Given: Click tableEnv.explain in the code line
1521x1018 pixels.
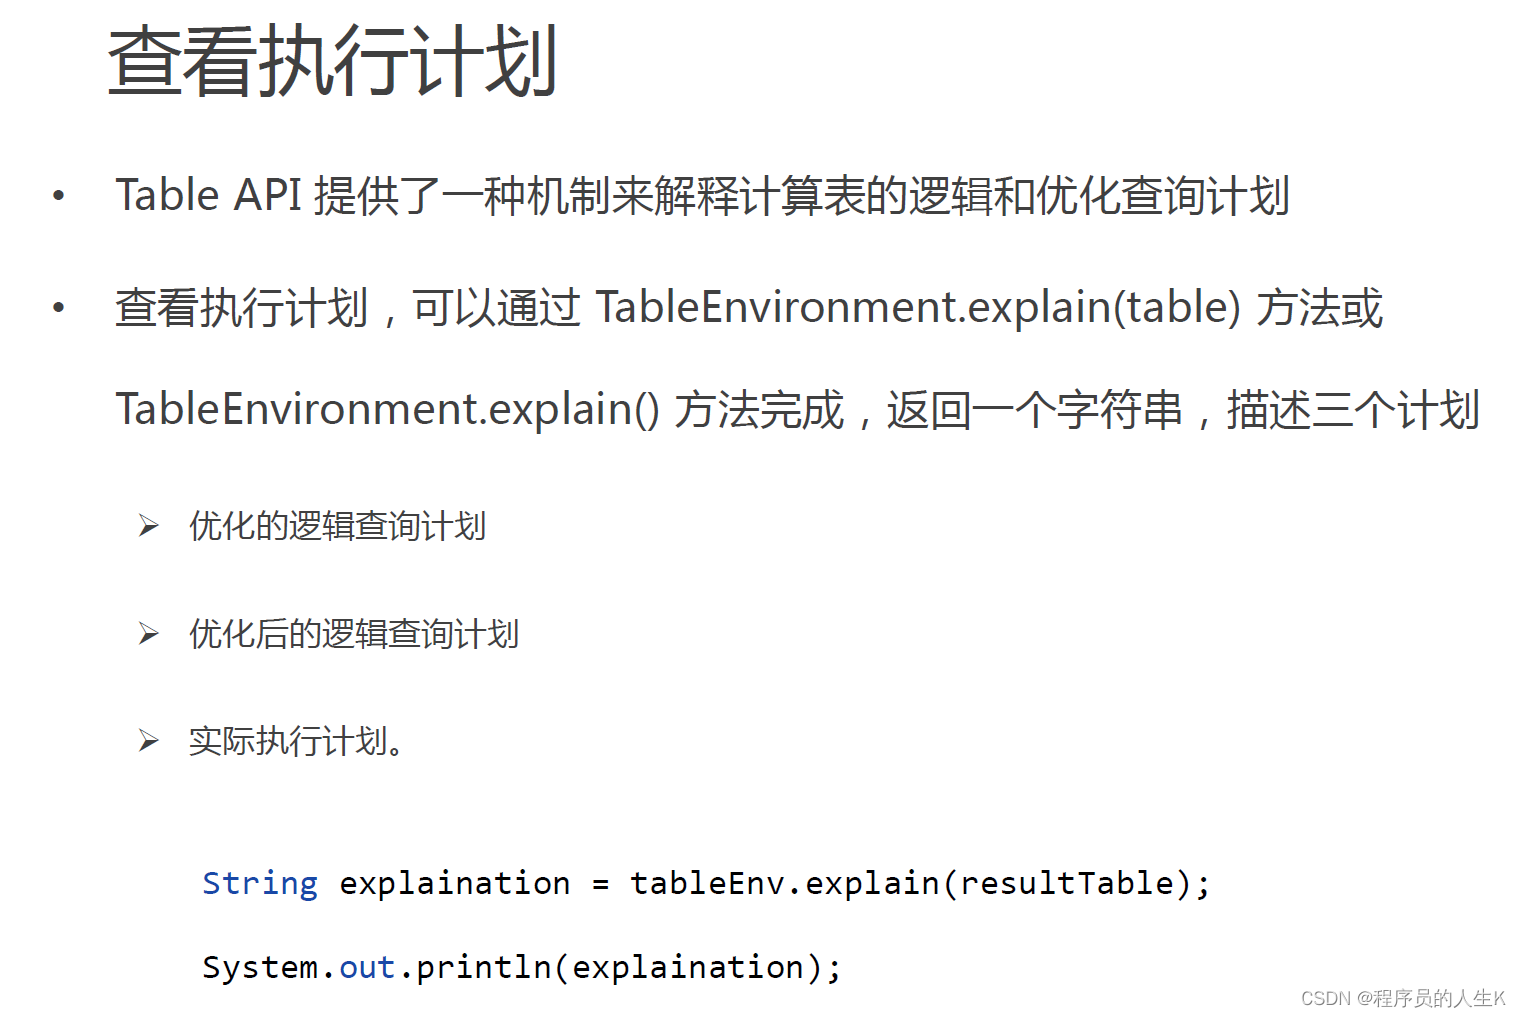Looking at the screenshot, I should point(785,883).
